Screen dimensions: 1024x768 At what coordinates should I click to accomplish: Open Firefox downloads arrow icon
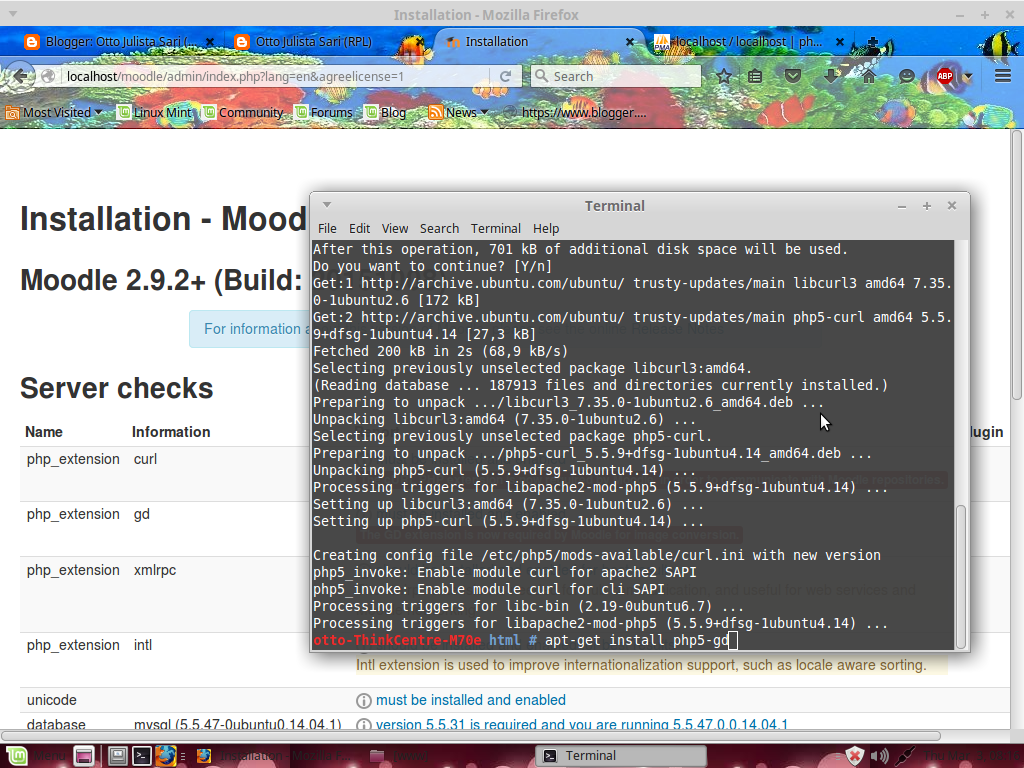831,76
